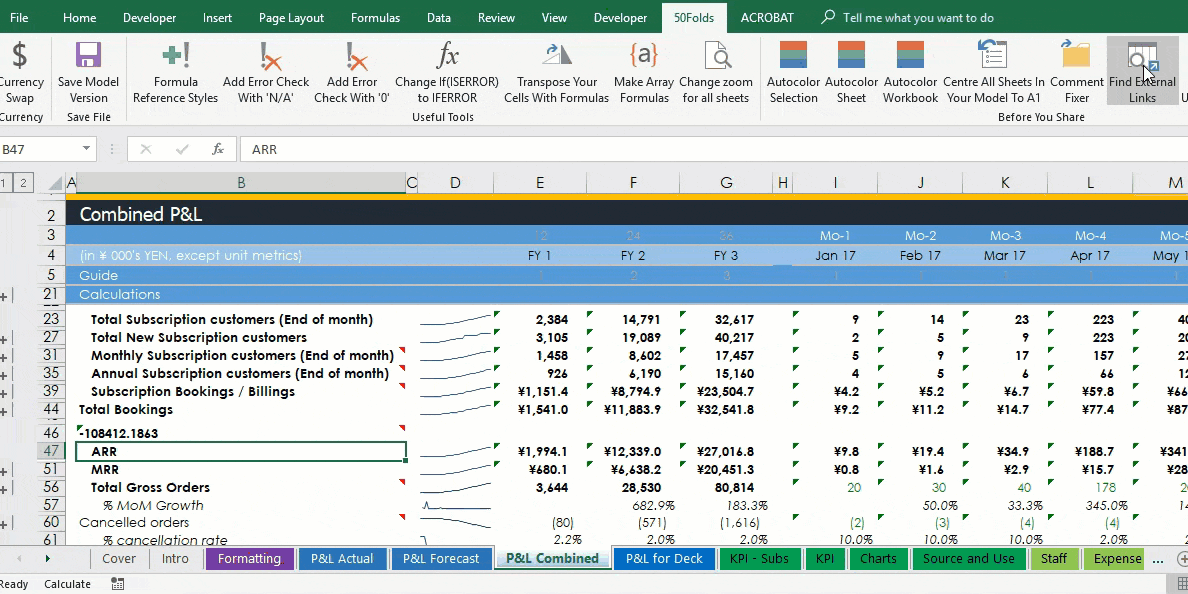The width and height of the screenshot is (1188, 594).
Task: Select the MRR cell
Action: tap(241, 470)
